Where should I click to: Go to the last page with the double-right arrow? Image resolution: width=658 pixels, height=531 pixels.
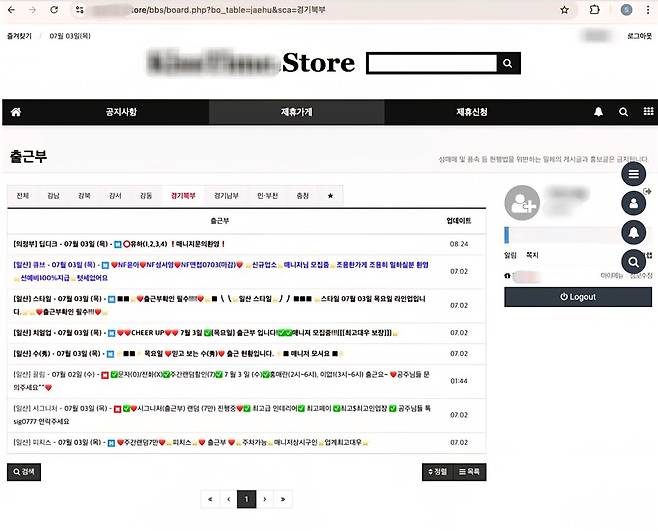tap(283, 499)
